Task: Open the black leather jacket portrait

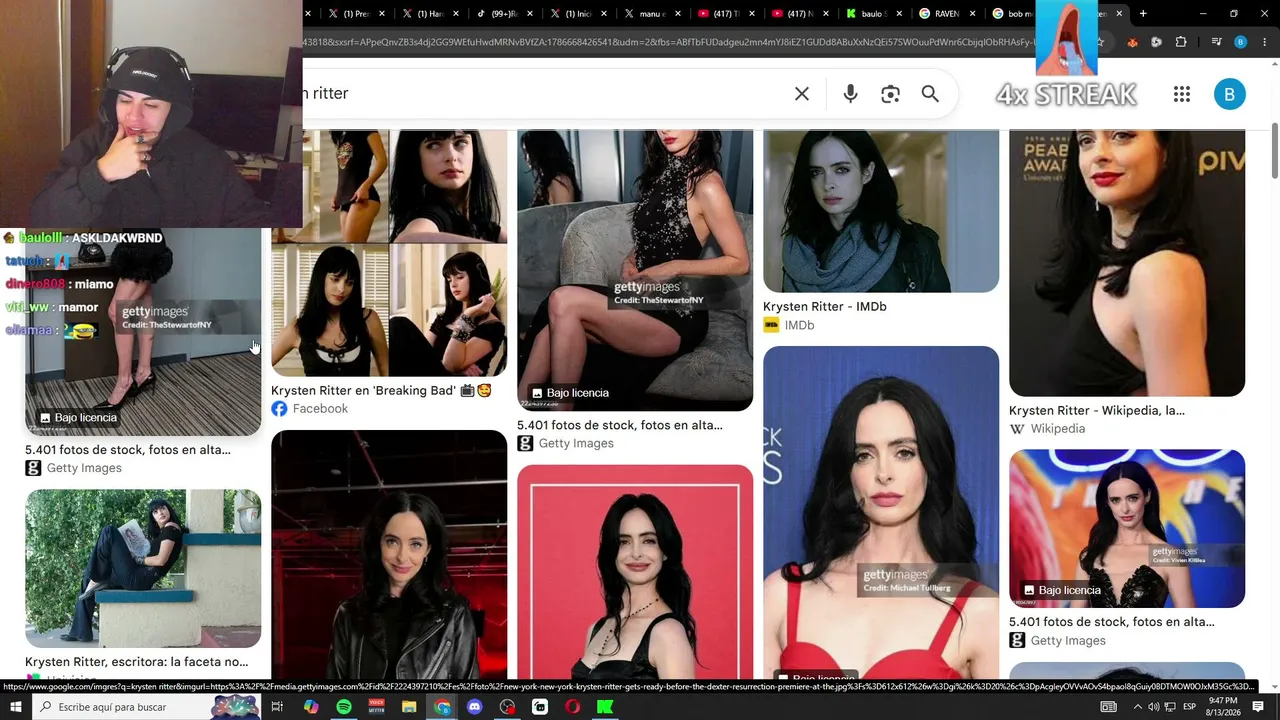Action: (x=389, y=555)
